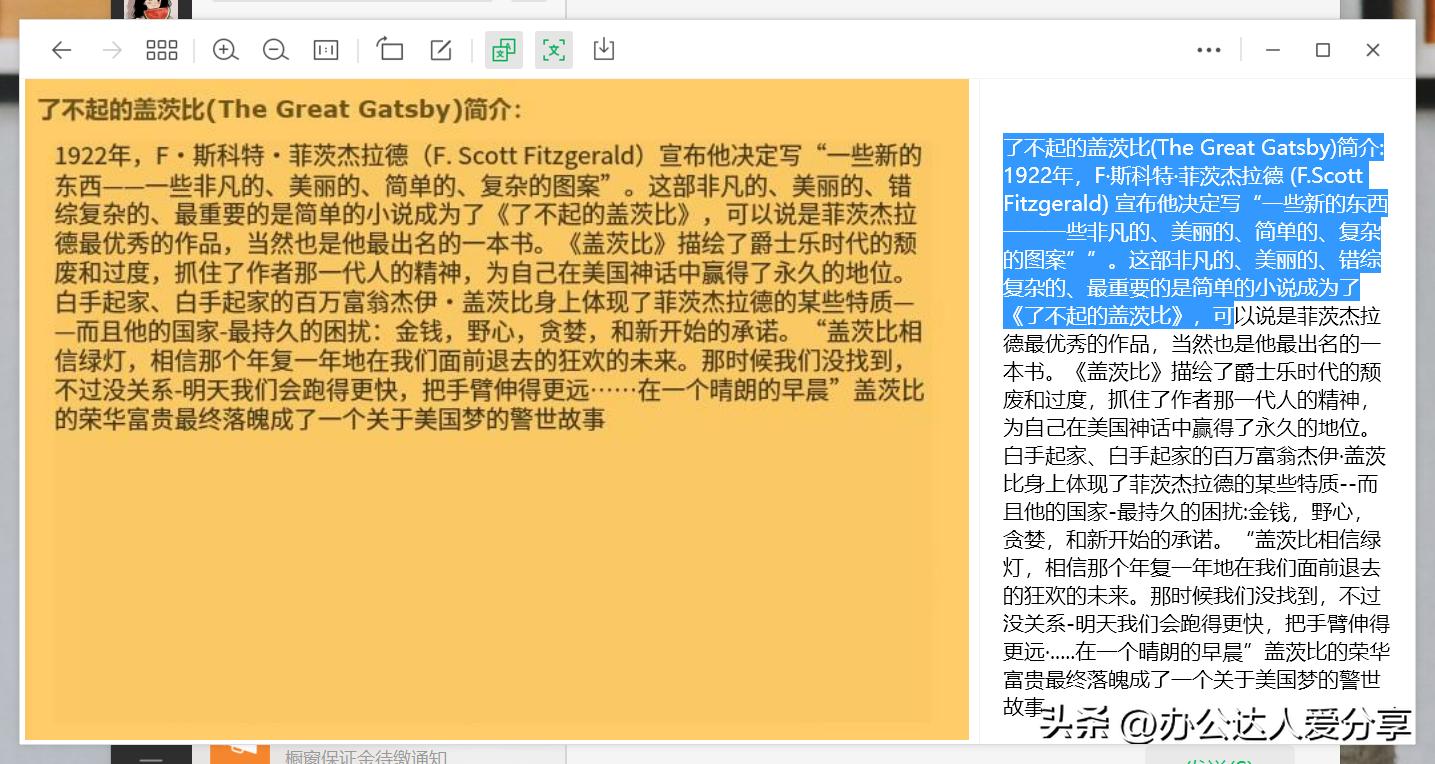Open the image editing tool

click(x=440, y=49)
